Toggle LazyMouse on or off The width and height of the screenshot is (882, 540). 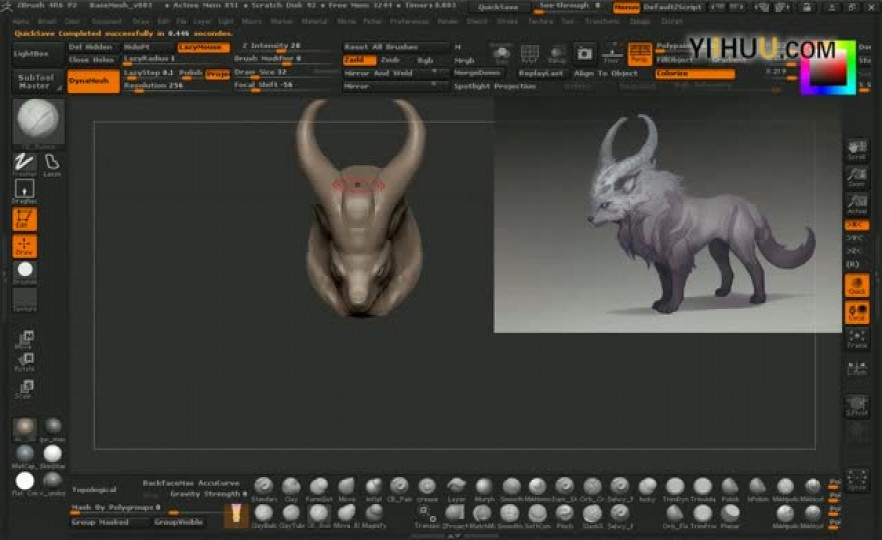point(203,47)
